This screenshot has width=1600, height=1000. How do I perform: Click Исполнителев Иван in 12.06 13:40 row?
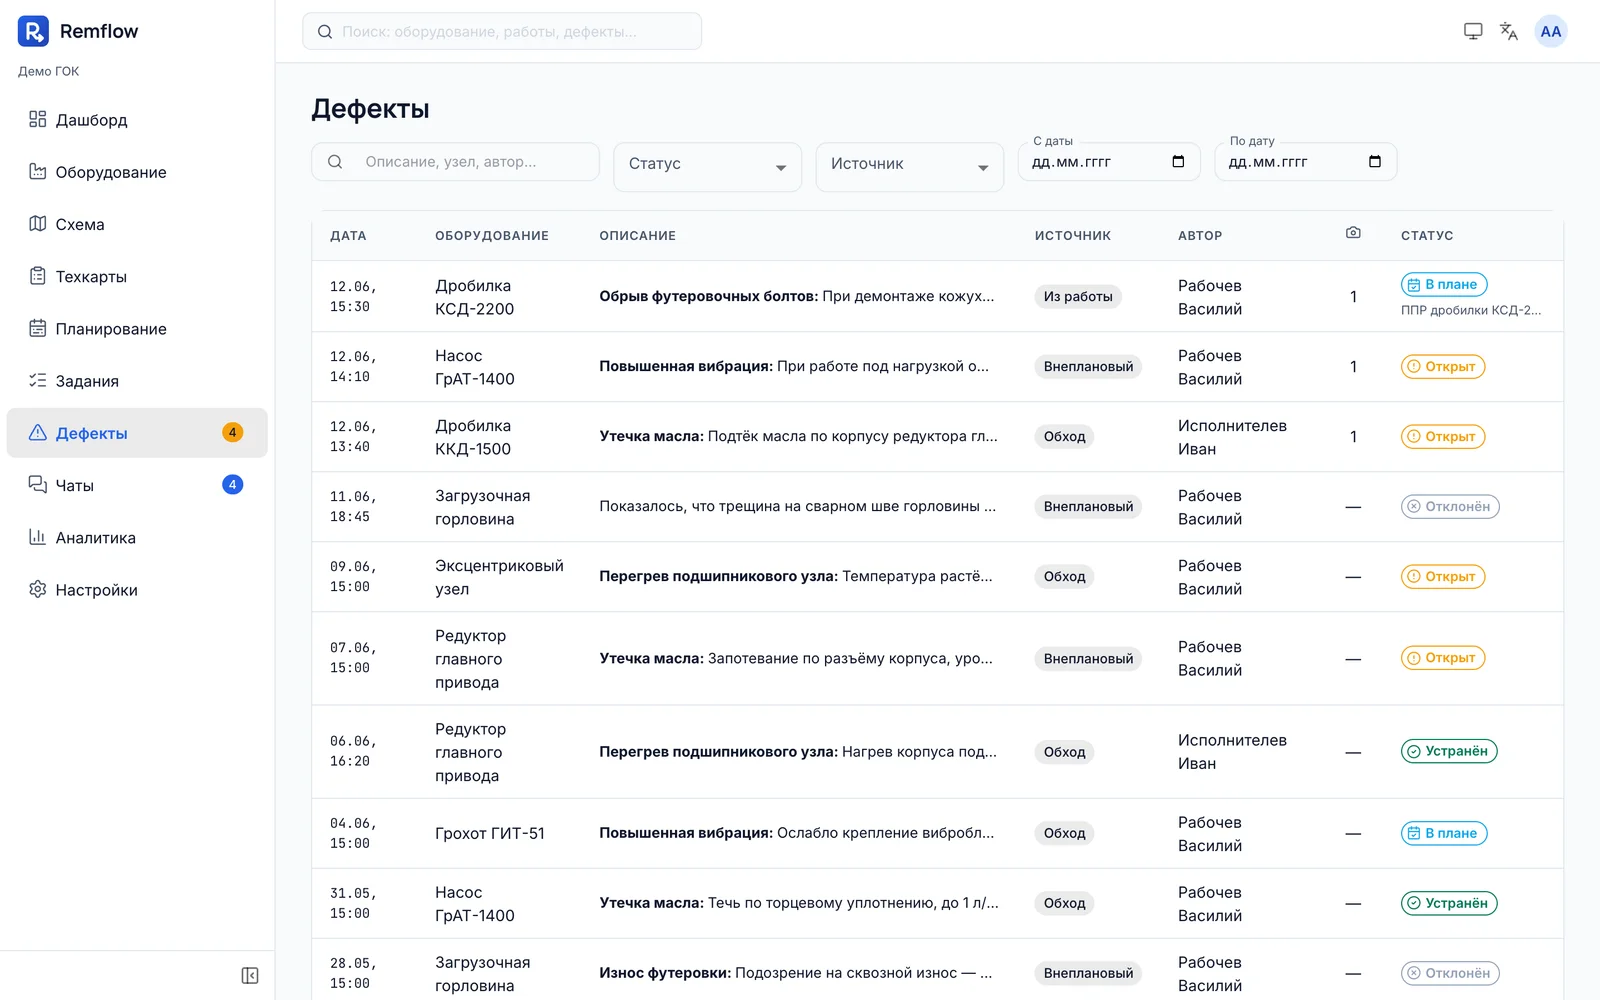[1232, 437]
